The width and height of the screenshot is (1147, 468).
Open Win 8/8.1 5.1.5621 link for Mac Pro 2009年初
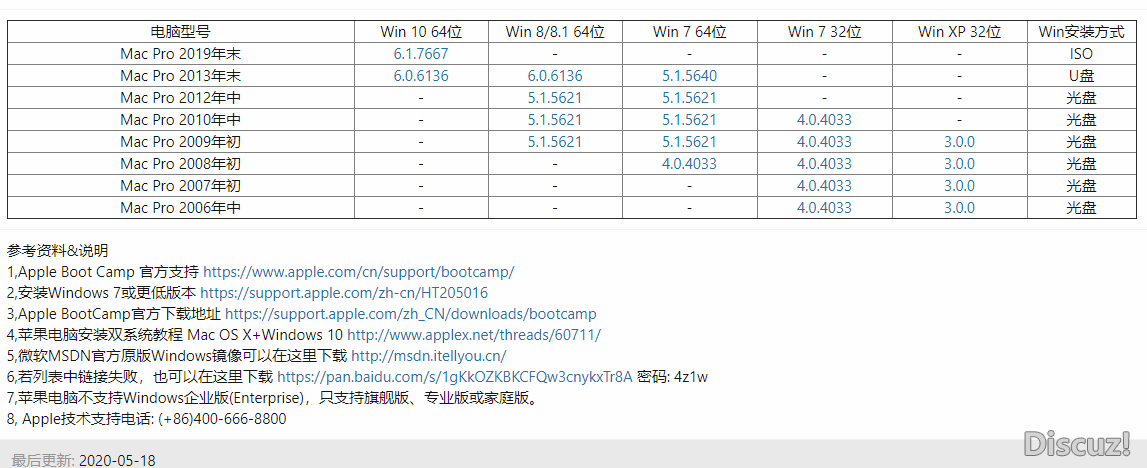click(555, 142)
